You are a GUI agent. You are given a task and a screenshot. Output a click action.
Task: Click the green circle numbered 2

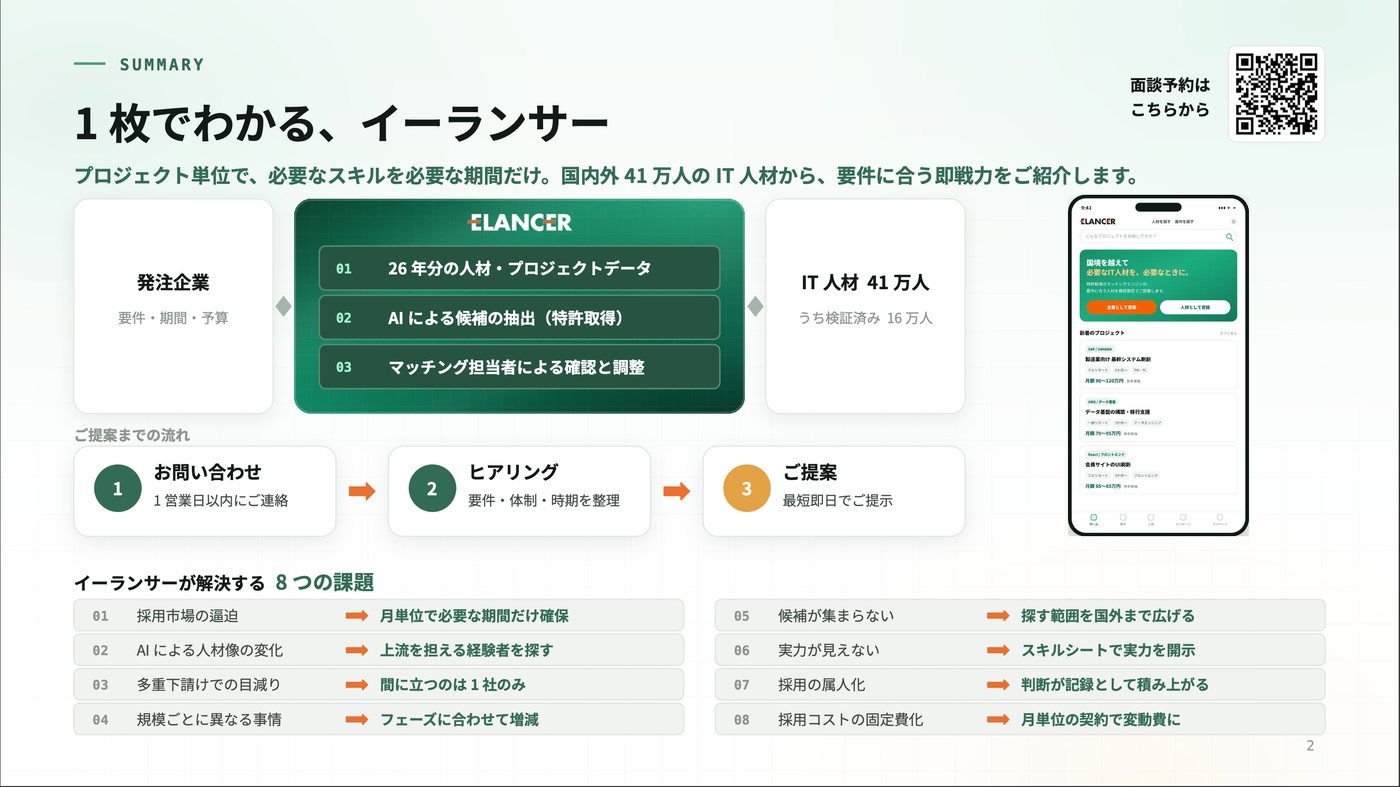pyautogui.click(x=432, y=489)
